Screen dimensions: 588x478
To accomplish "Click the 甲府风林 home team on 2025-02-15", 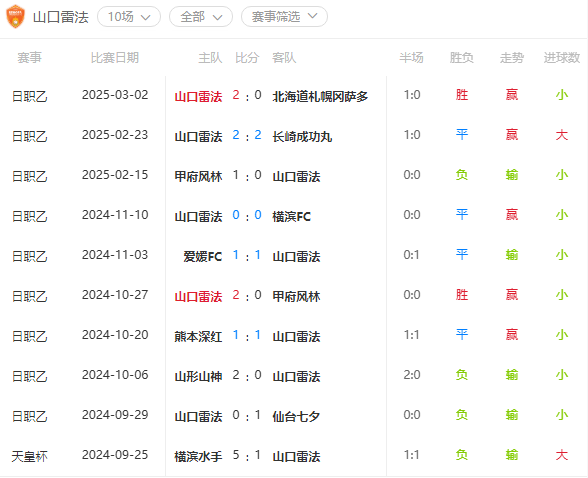I will tap(198, 176).
